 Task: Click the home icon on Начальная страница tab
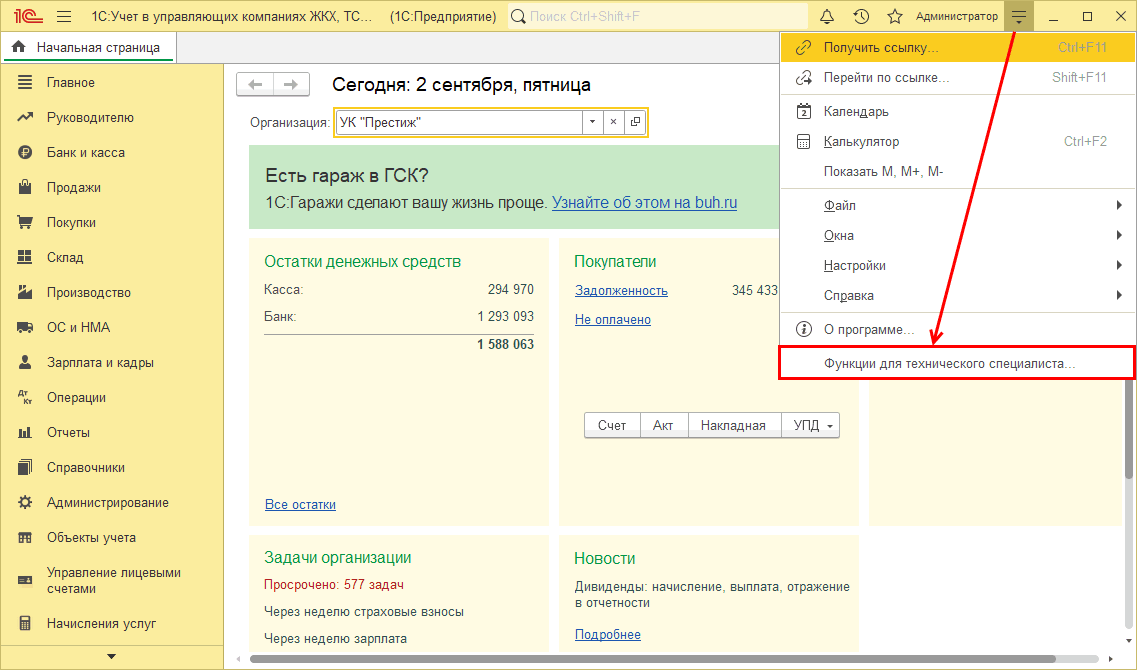[19, 47]
